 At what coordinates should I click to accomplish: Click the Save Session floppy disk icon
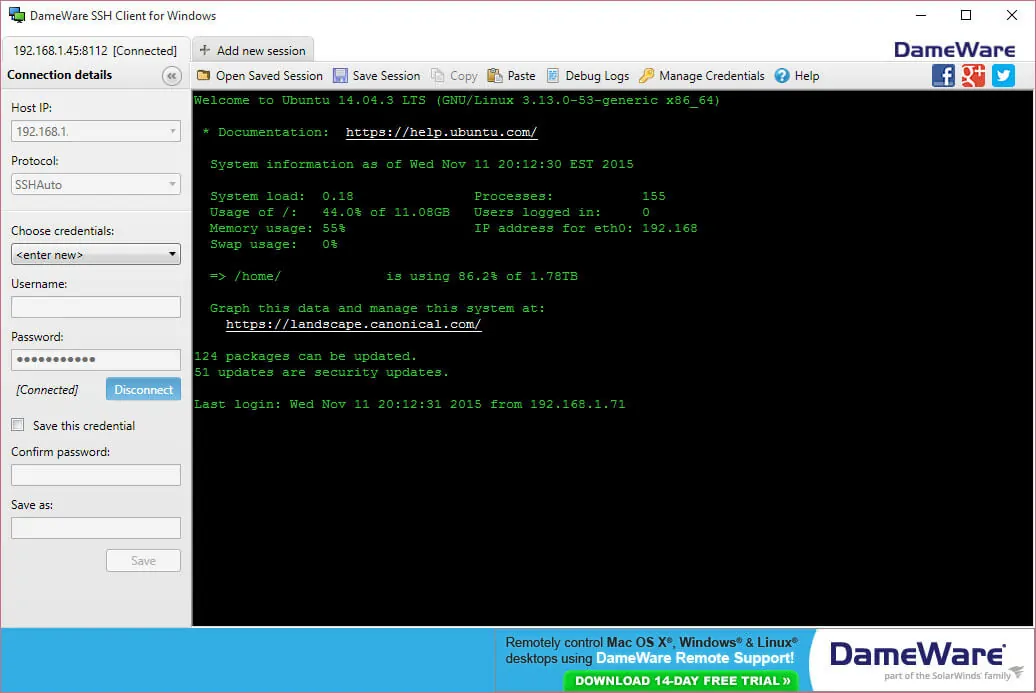(340, 75)
